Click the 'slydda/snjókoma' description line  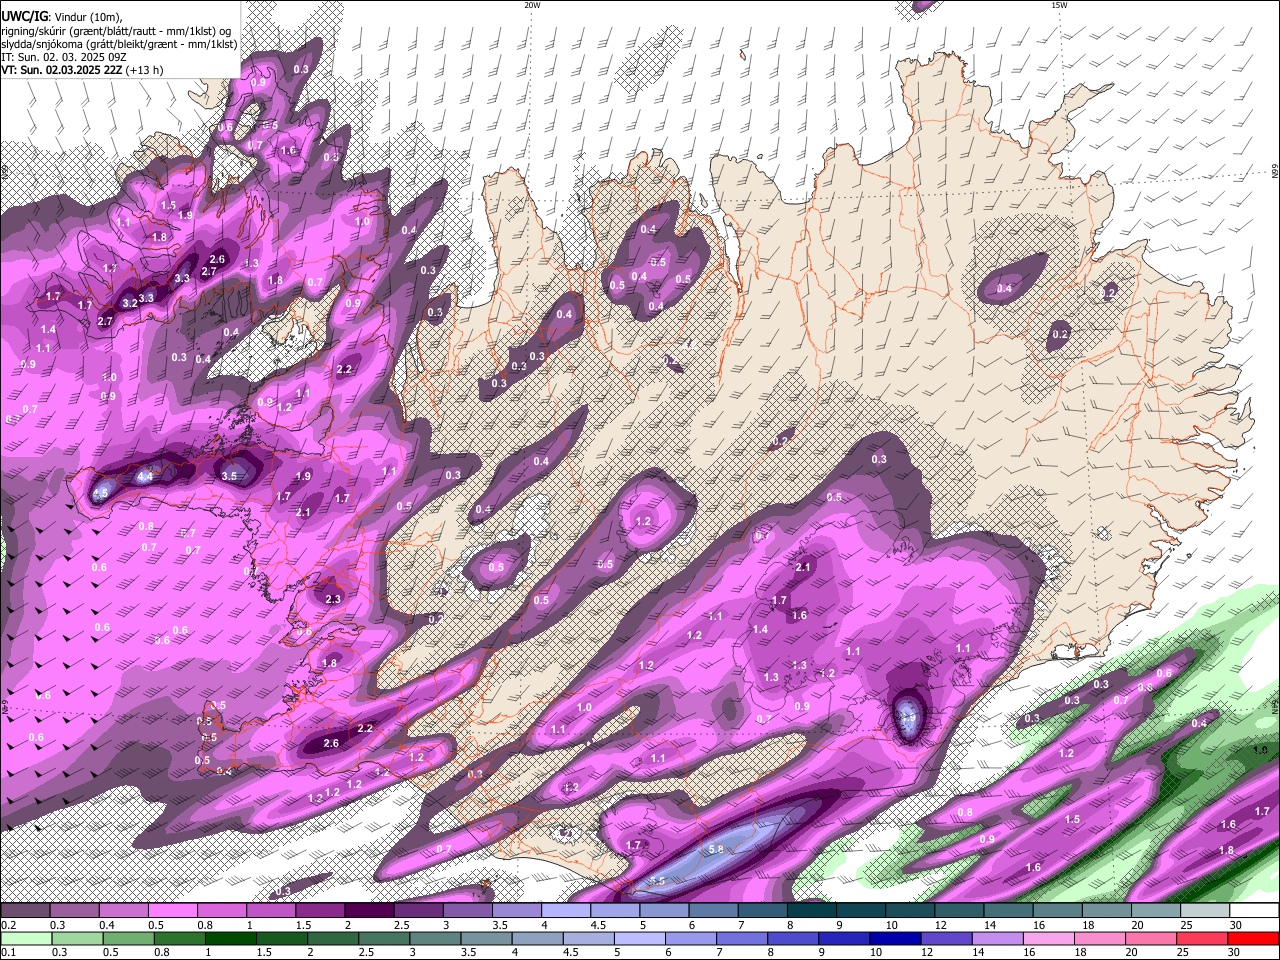(x=119, y=44)
